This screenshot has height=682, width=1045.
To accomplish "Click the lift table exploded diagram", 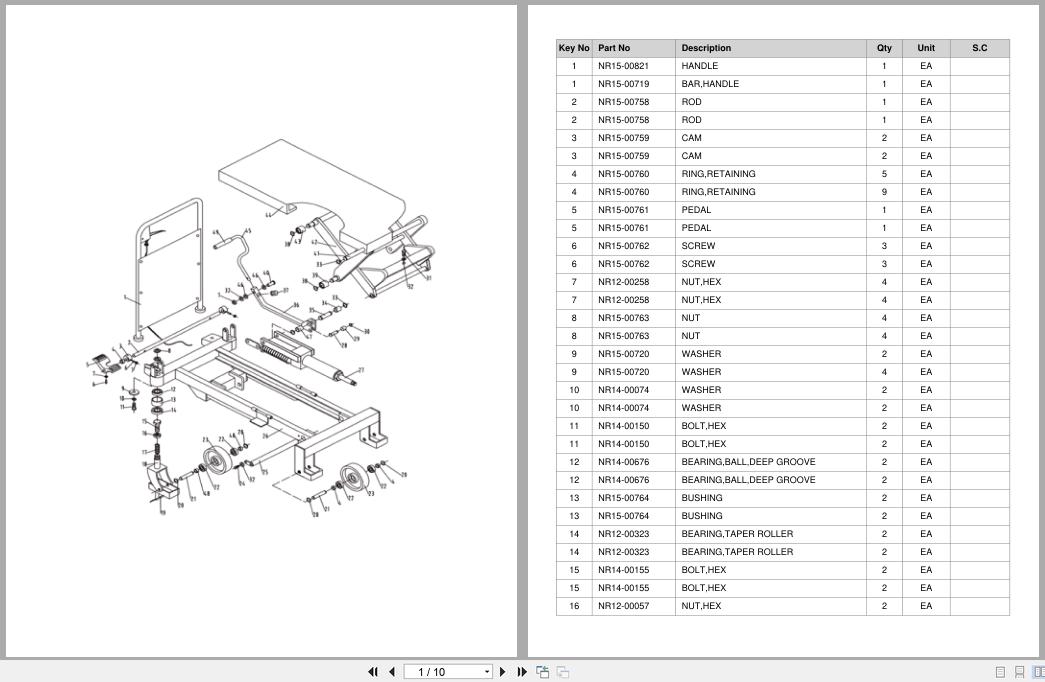I will click(261, 328).
